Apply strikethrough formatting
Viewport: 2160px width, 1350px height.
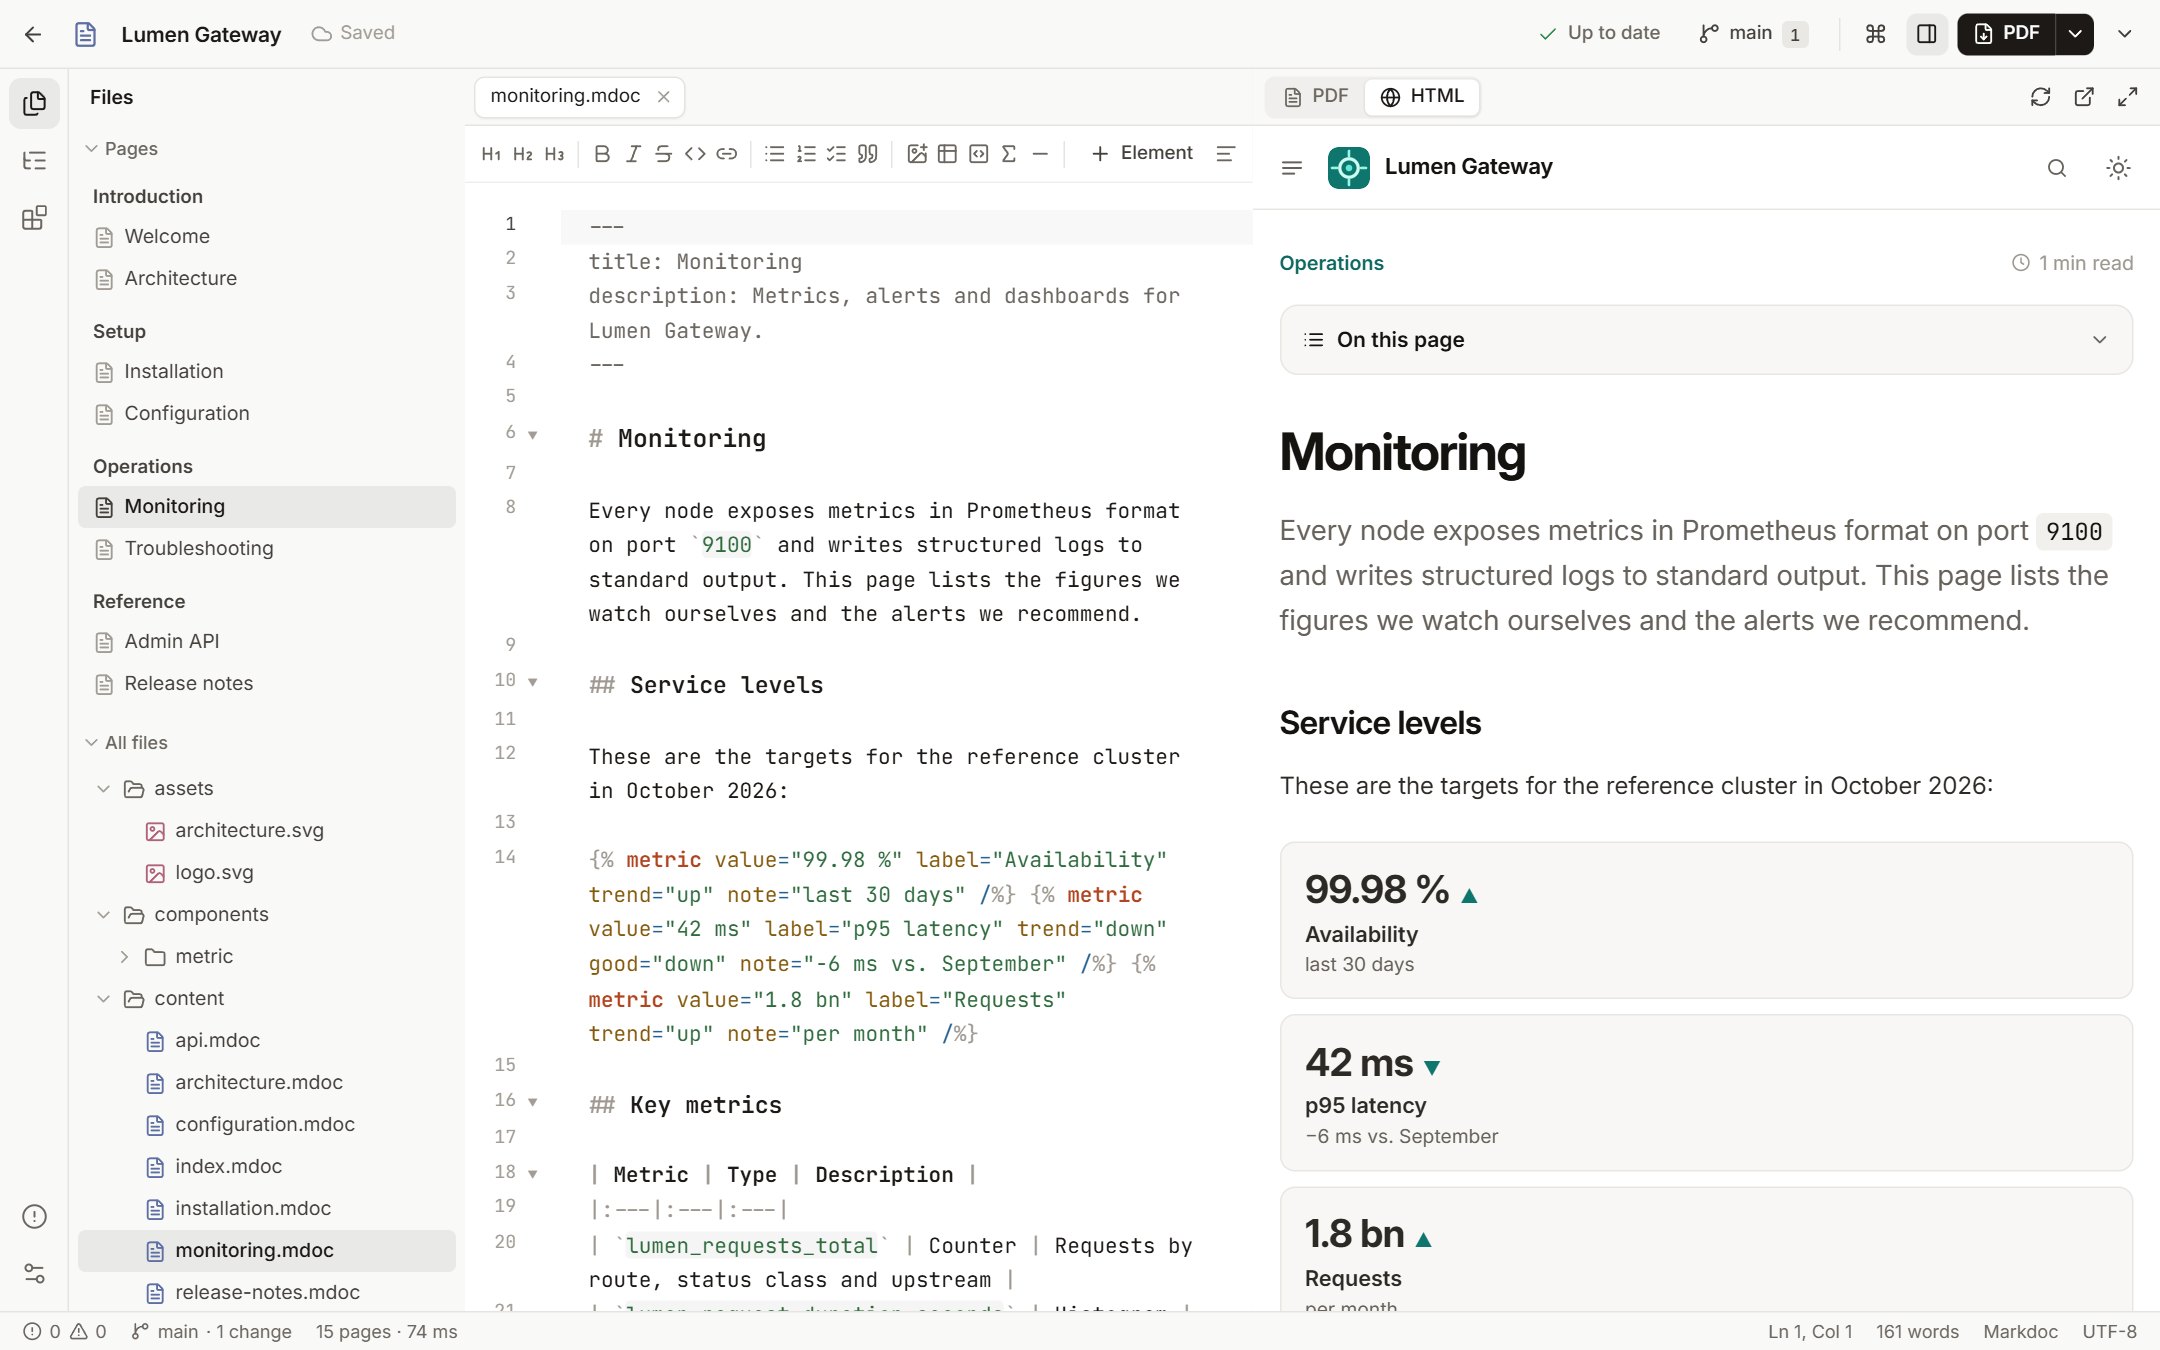663,153
